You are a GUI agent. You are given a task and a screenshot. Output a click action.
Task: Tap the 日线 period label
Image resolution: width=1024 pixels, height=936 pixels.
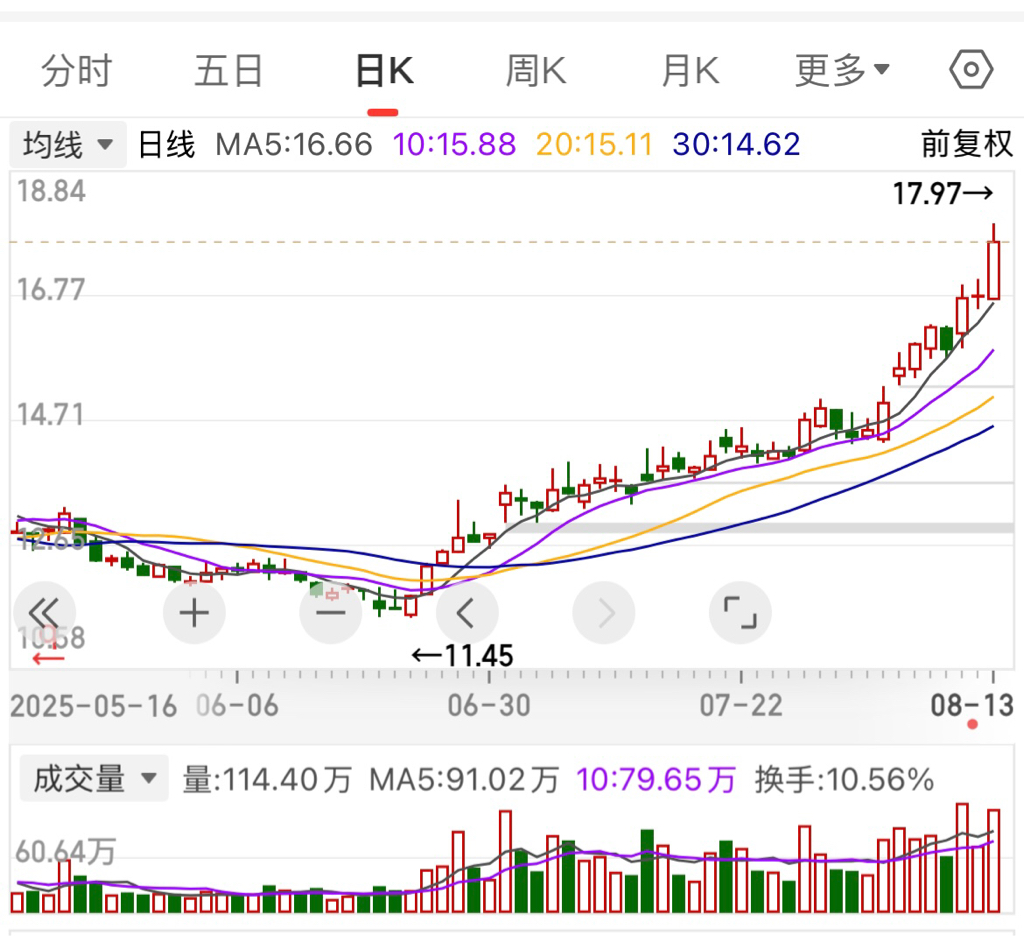point(167,144)
